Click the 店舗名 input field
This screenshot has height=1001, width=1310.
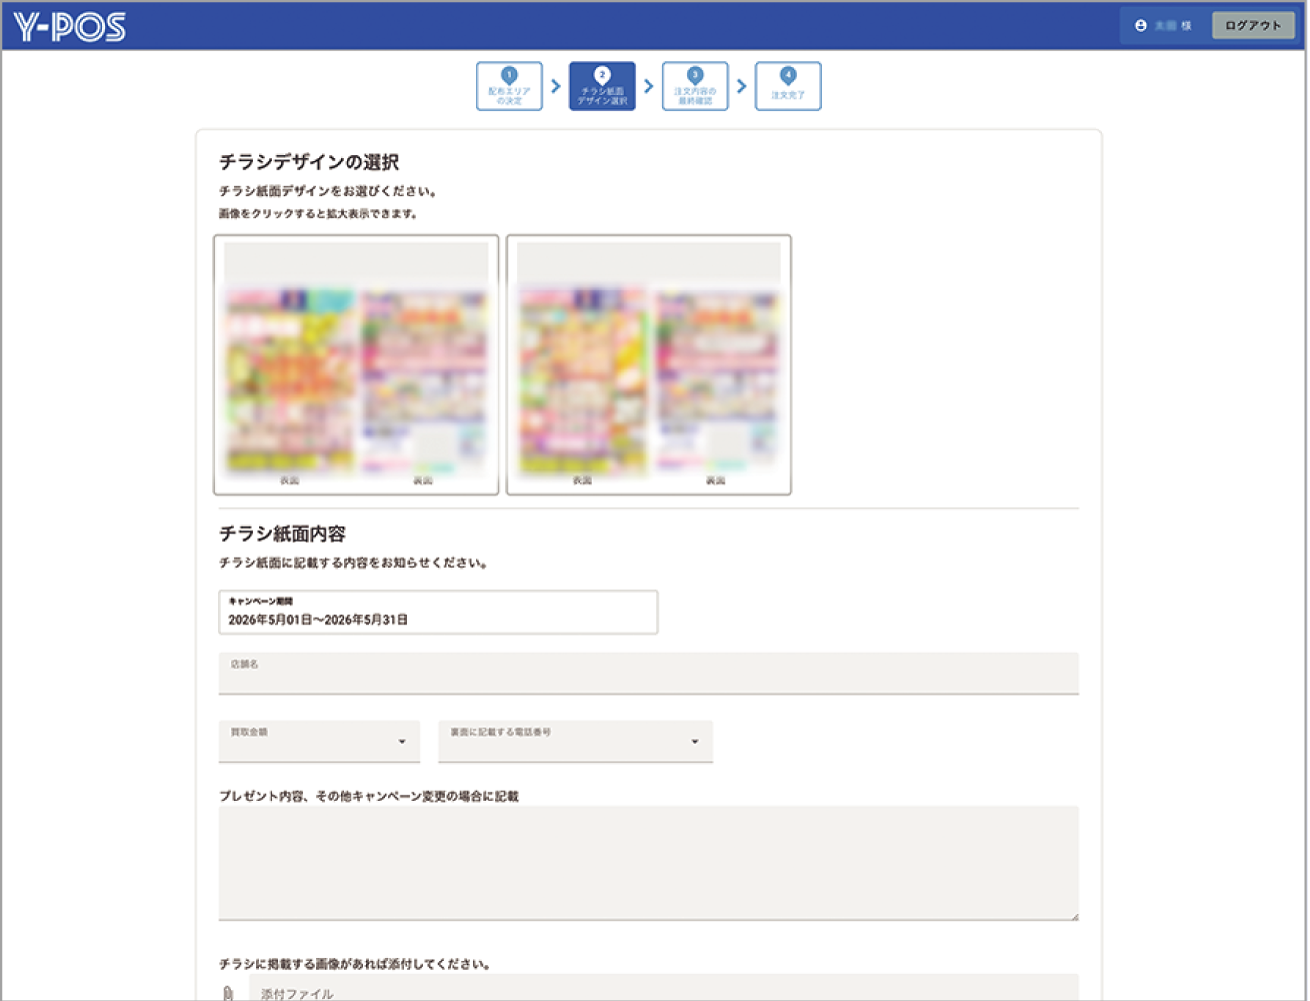(x=649, y=673)
